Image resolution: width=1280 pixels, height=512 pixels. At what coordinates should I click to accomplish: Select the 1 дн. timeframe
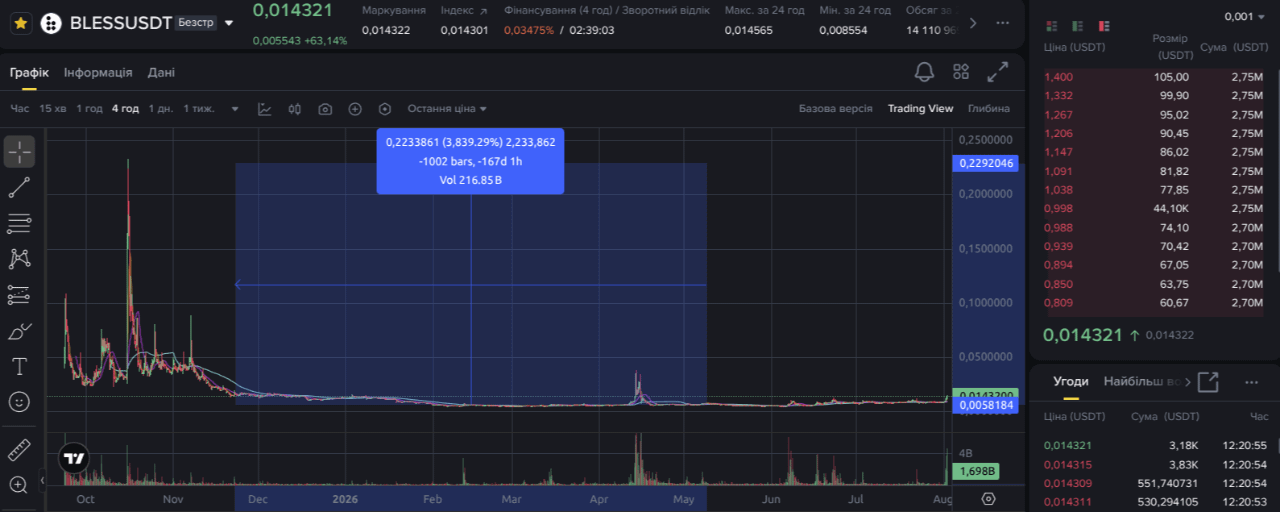[x=160, y=109]
